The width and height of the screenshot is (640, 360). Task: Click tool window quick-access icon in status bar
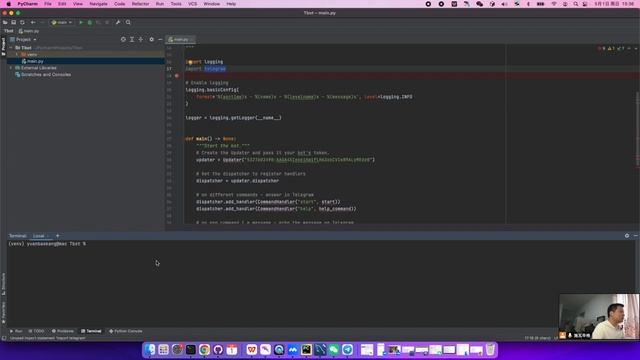pos(4,338)
